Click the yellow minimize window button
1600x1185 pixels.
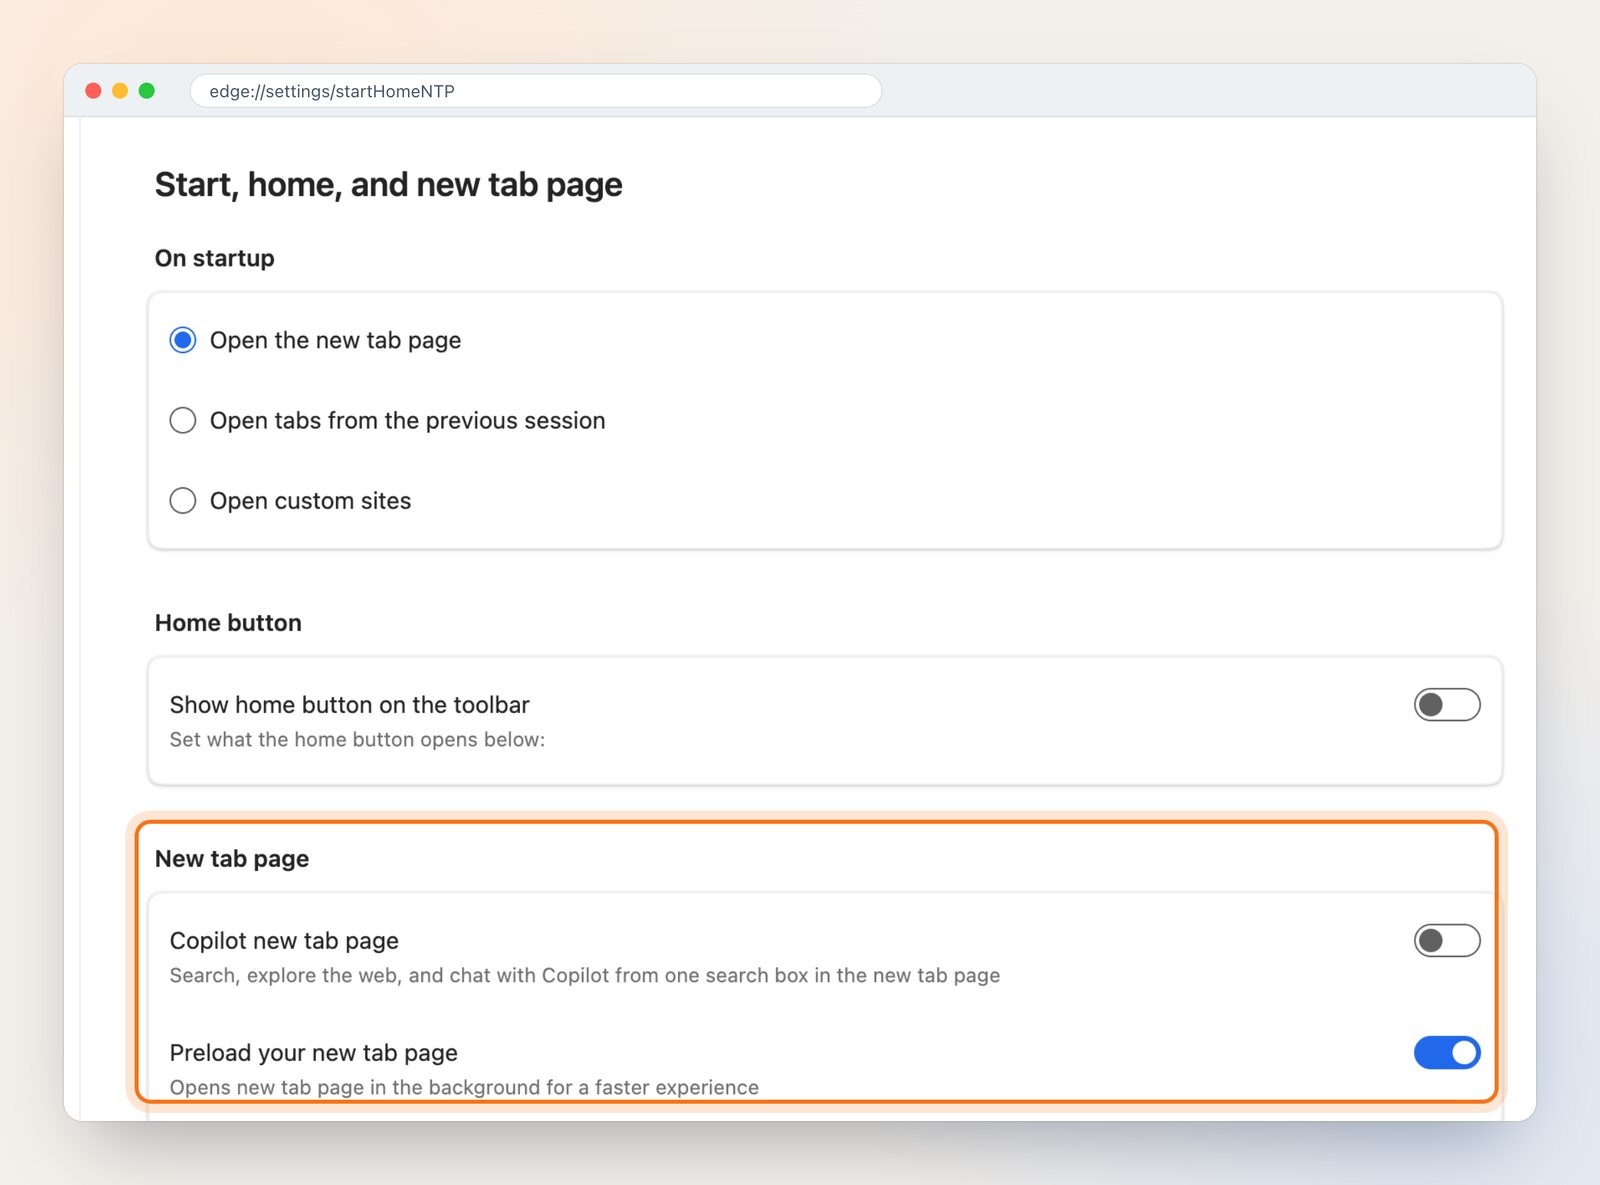point(120,91)
